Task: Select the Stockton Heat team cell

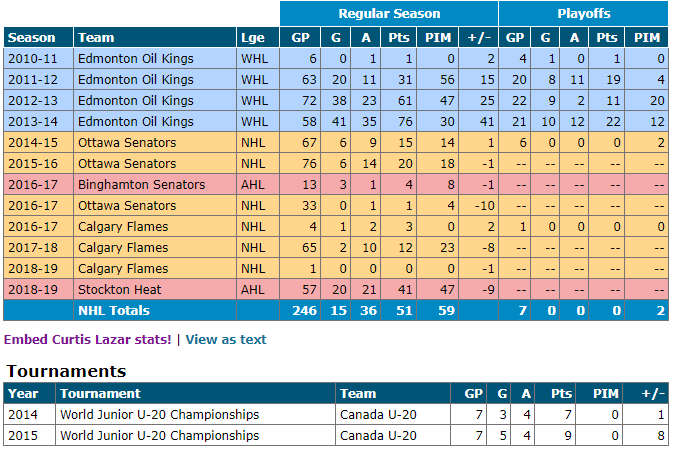Action: 155,290
